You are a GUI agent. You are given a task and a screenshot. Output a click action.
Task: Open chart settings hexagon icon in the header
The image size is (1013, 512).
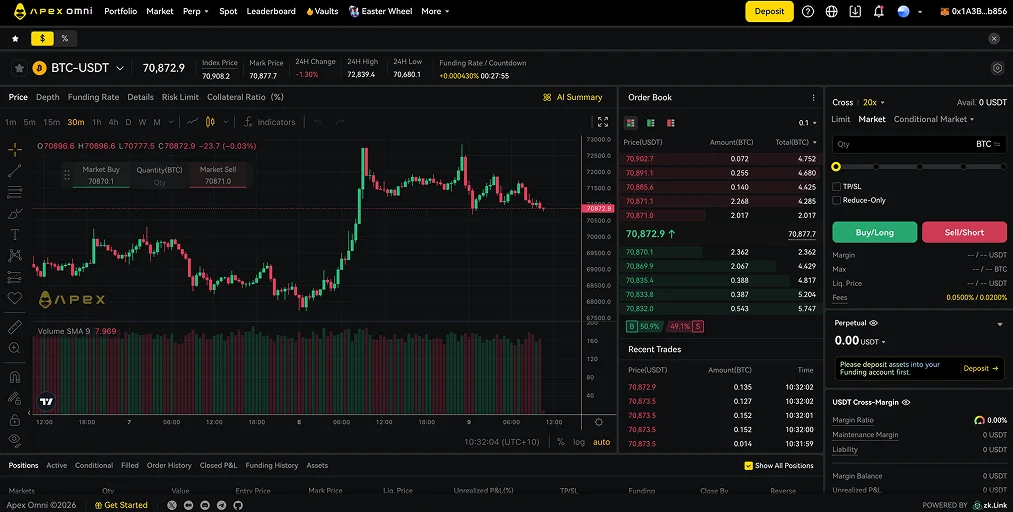(x=997, y=68)
